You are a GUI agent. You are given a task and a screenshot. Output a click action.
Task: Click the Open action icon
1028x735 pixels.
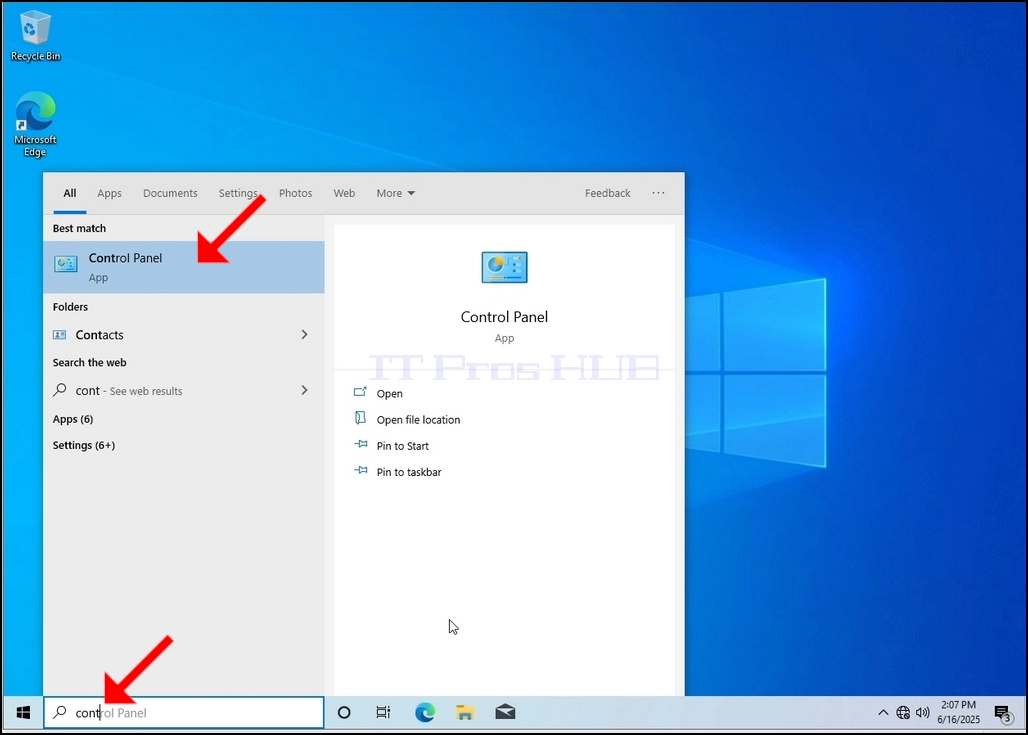coord(360,392)
